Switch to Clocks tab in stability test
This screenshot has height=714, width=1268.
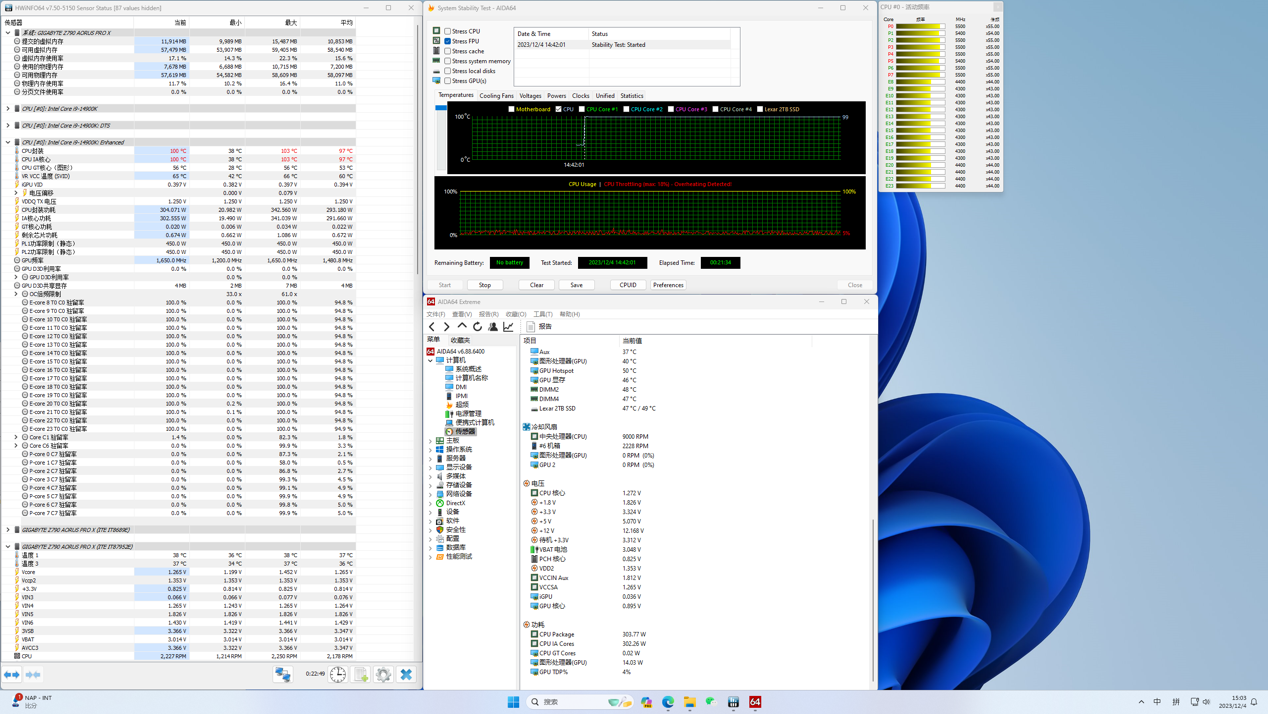pos(581,96)
